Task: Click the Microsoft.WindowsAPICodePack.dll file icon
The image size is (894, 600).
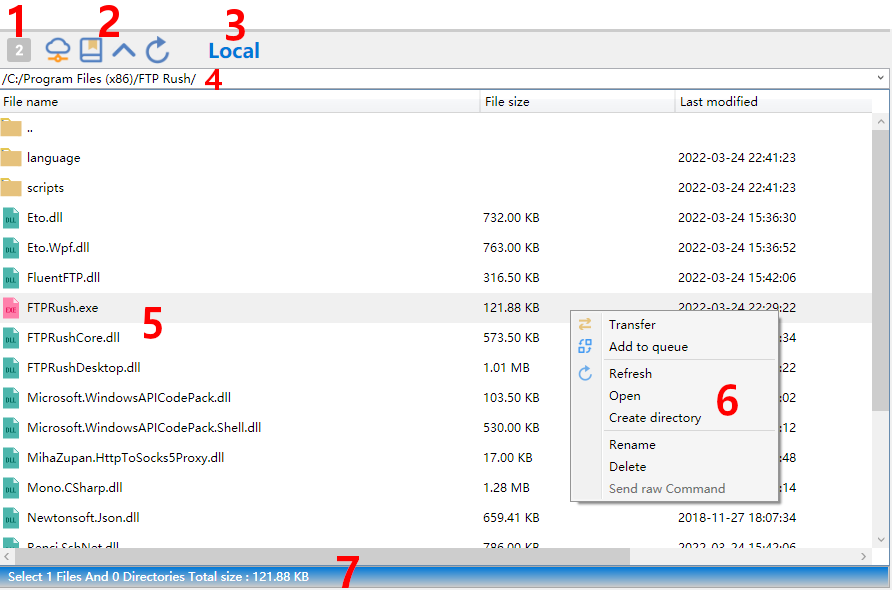Action: coord(11,398)
